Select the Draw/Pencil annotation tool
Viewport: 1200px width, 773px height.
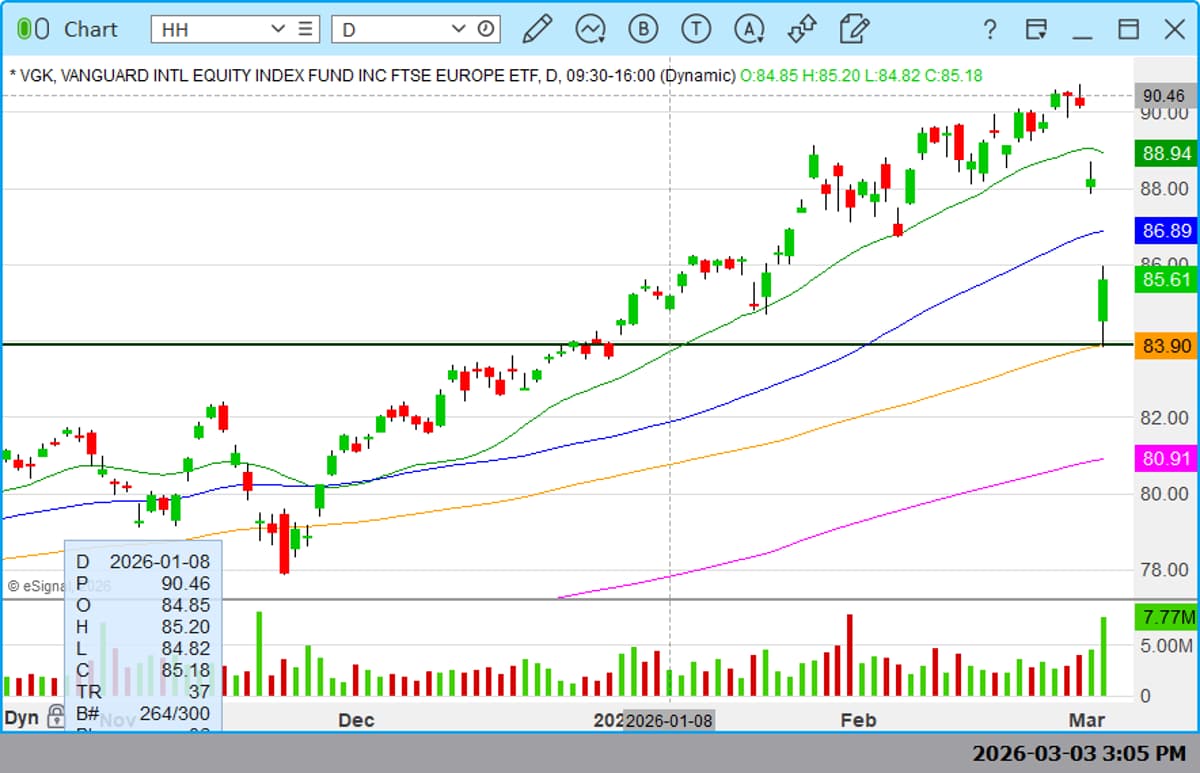pyautogui.click(x=536, y=30)
